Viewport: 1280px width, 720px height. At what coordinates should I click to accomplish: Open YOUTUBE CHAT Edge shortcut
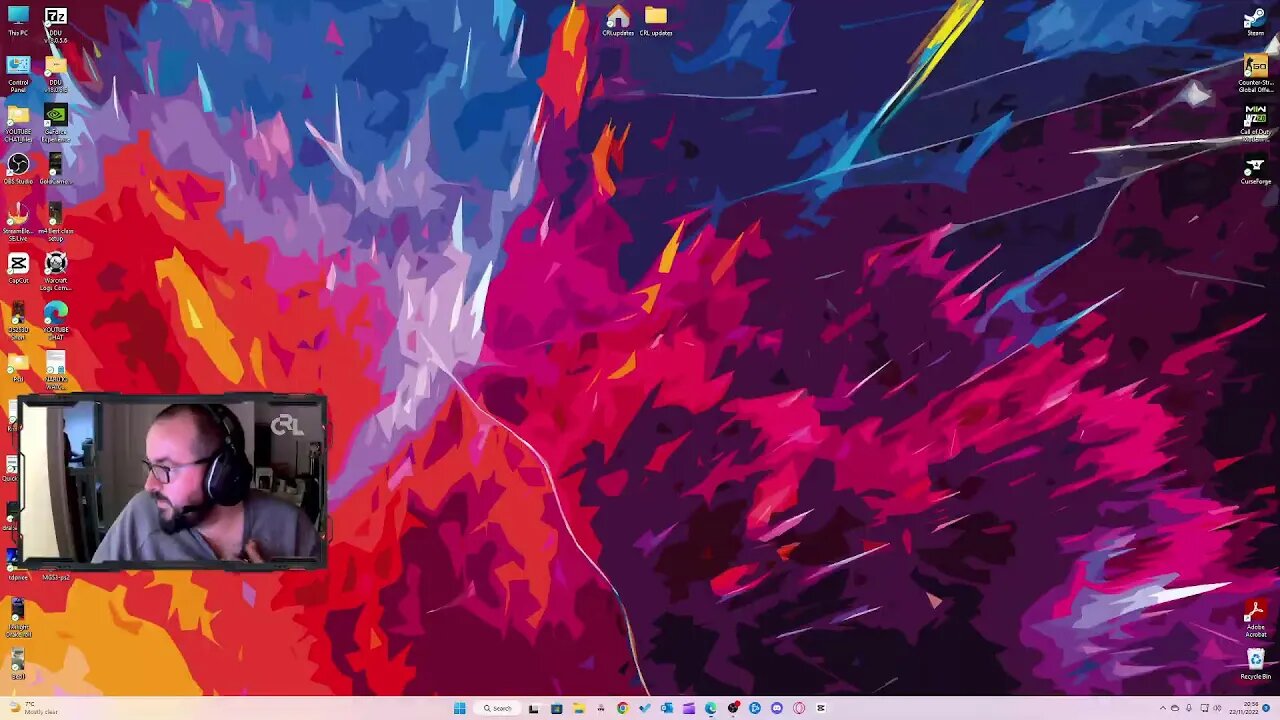(x=56, y=321)
